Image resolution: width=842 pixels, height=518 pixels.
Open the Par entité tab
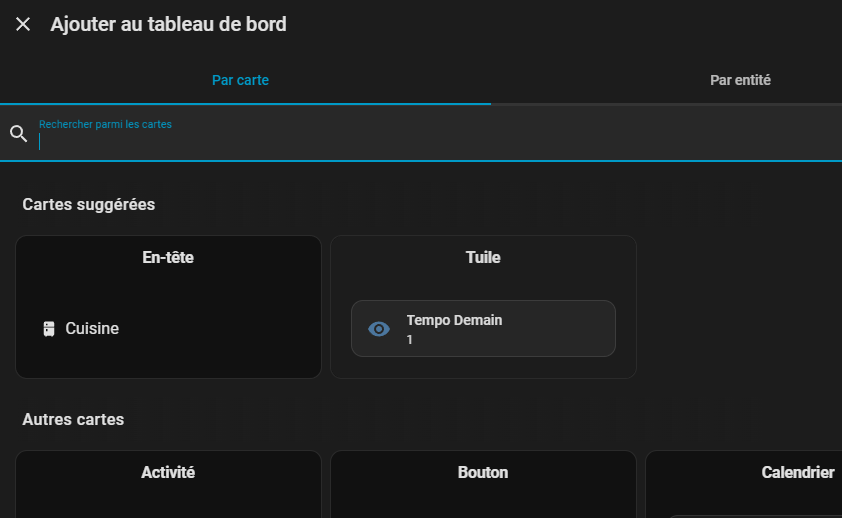tap(740, 80)
